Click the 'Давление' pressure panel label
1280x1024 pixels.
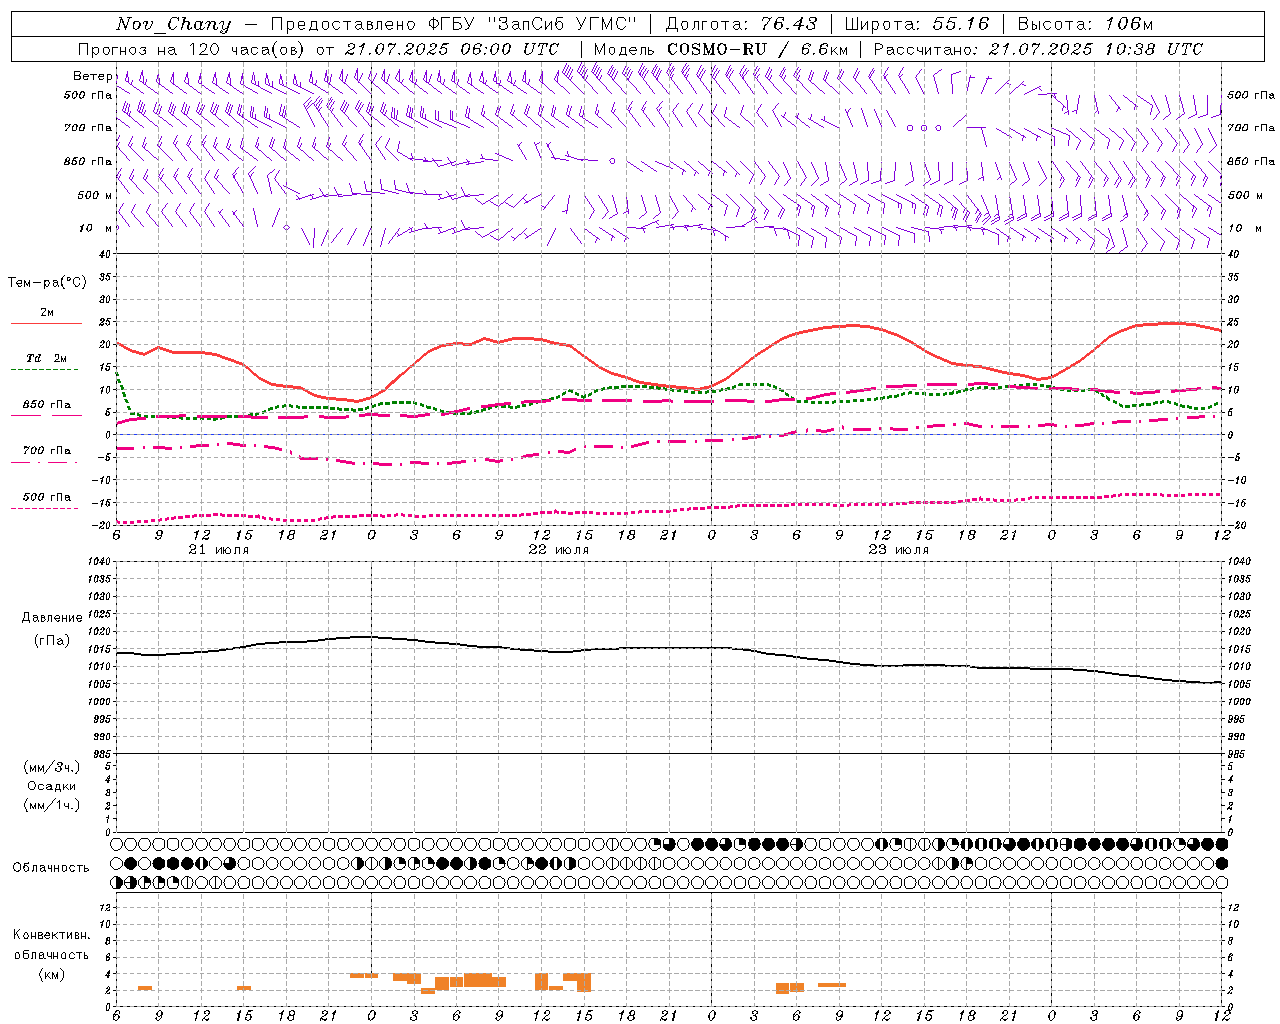52,618
